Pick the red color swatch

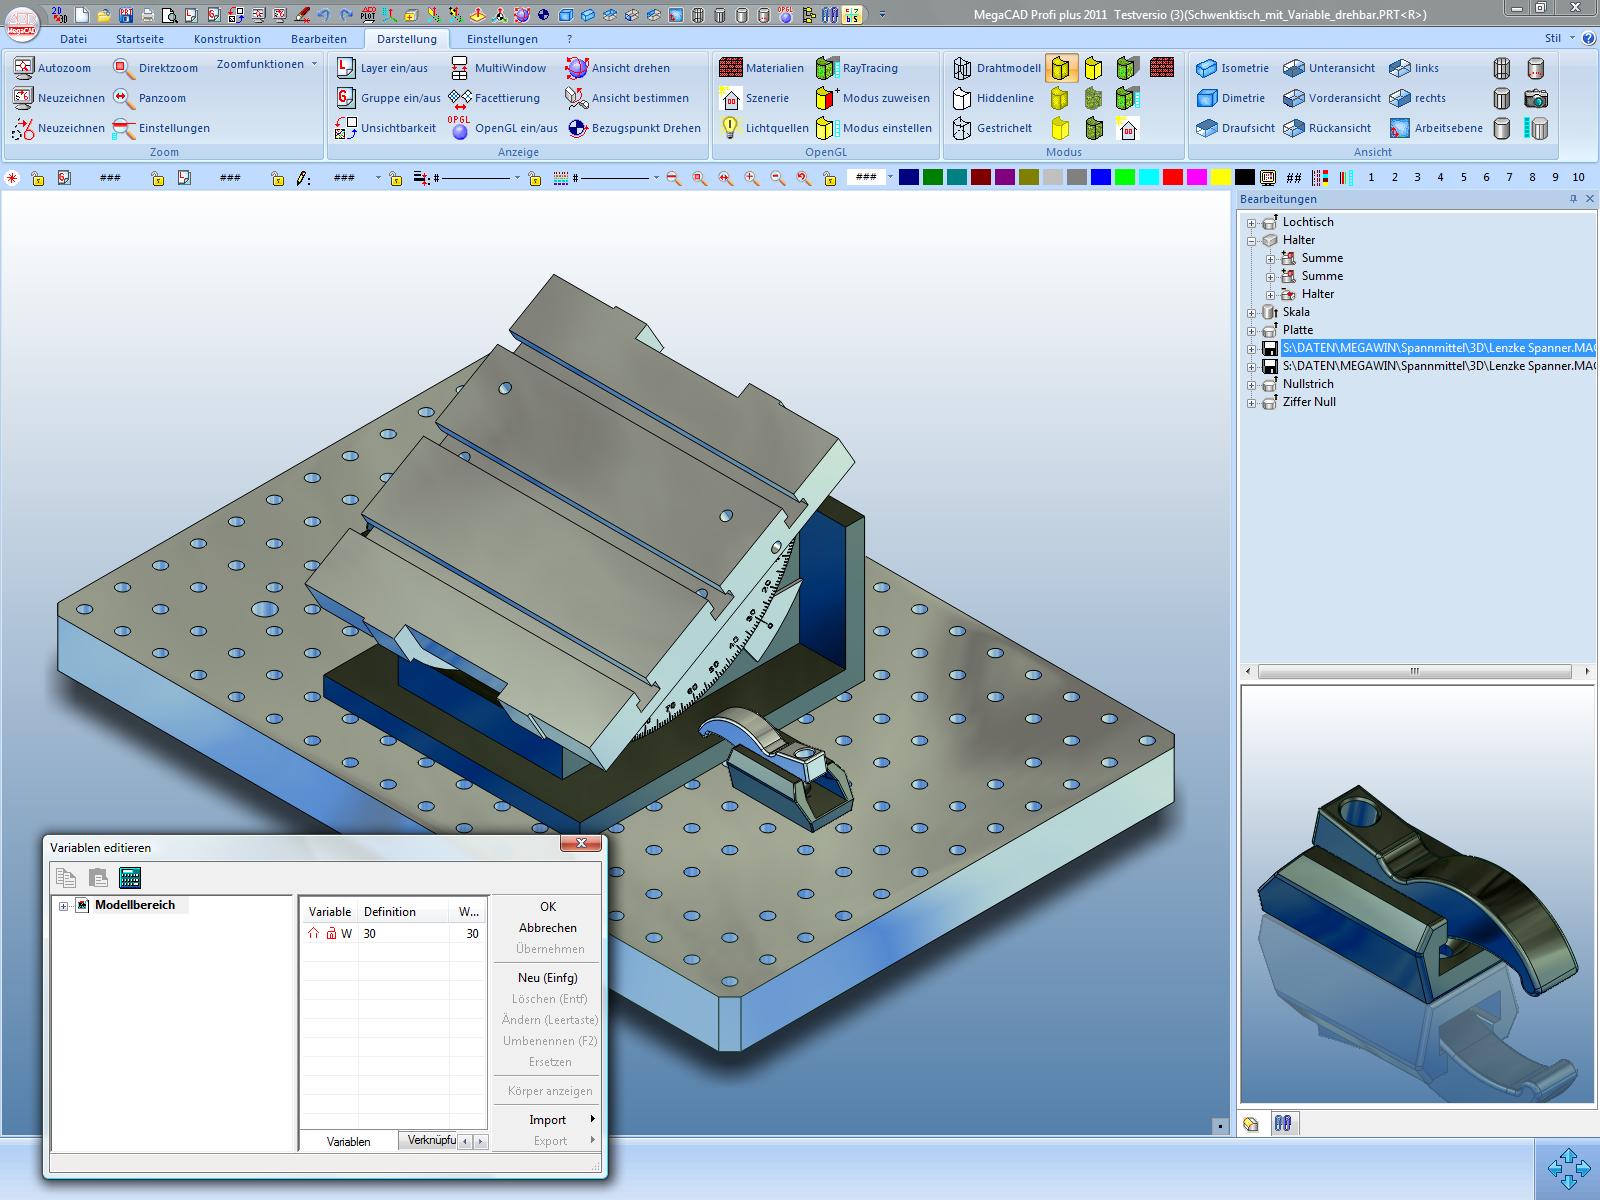tap(1173, 177)
